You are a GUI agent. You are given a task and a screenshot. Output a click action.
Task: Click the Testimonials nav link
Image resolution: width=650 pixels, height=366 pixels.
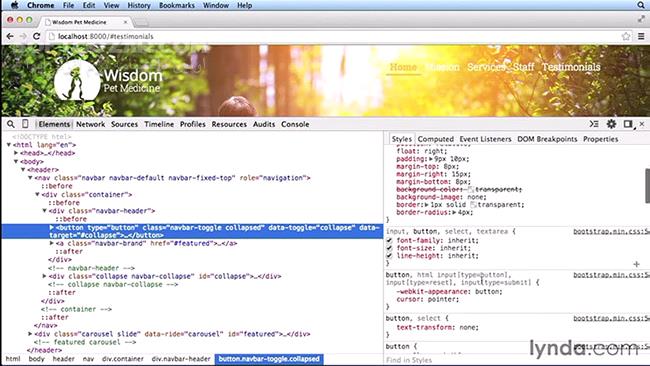pyautogui.click(x=571, y=67)
